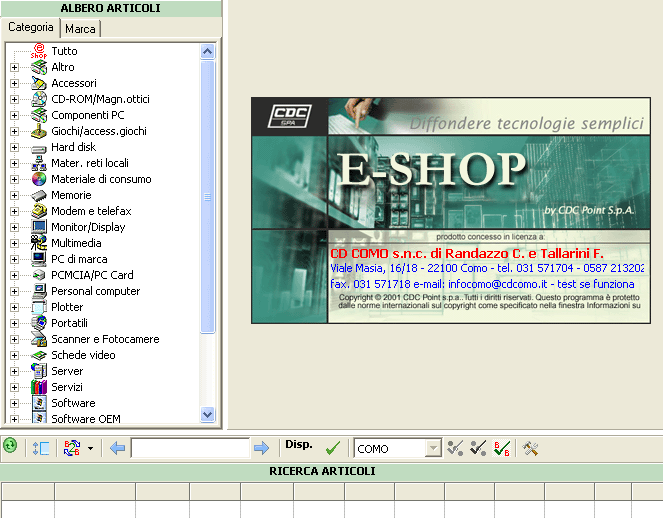663x518 pixels.
Task: Open the hammer and wrench tools icon
Action: tap(530, 448)
